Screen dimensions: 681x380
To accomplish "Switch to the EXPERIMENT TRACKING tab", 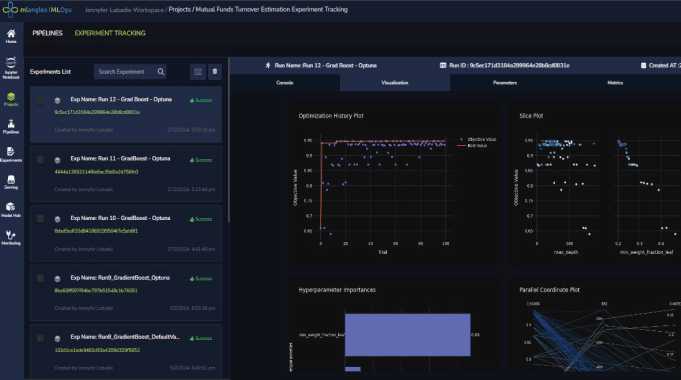I will pyautogui.click(x=110, y=33).
